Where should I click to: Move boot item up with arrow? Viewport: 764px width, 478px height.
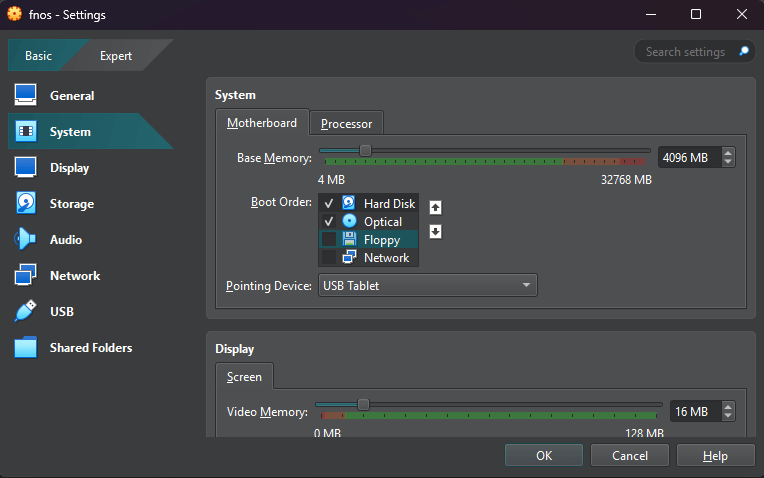click(435, 208)
